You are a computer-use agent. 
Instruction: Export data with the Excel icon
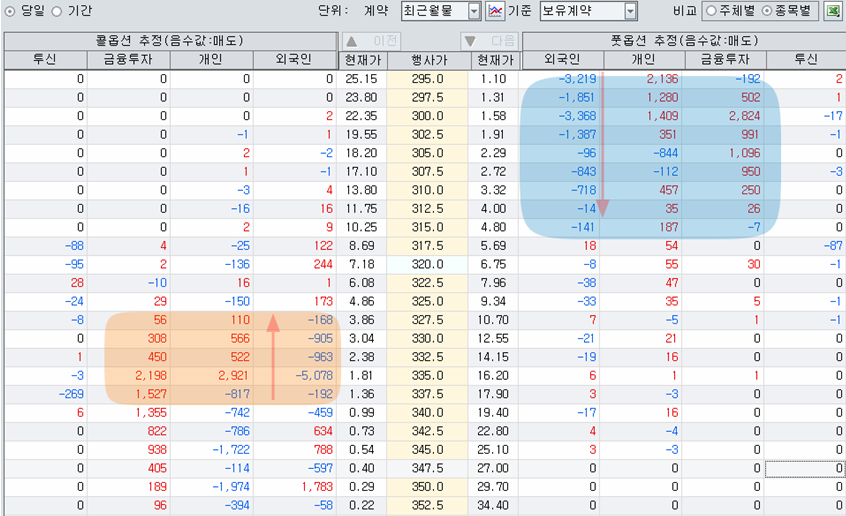832,12
